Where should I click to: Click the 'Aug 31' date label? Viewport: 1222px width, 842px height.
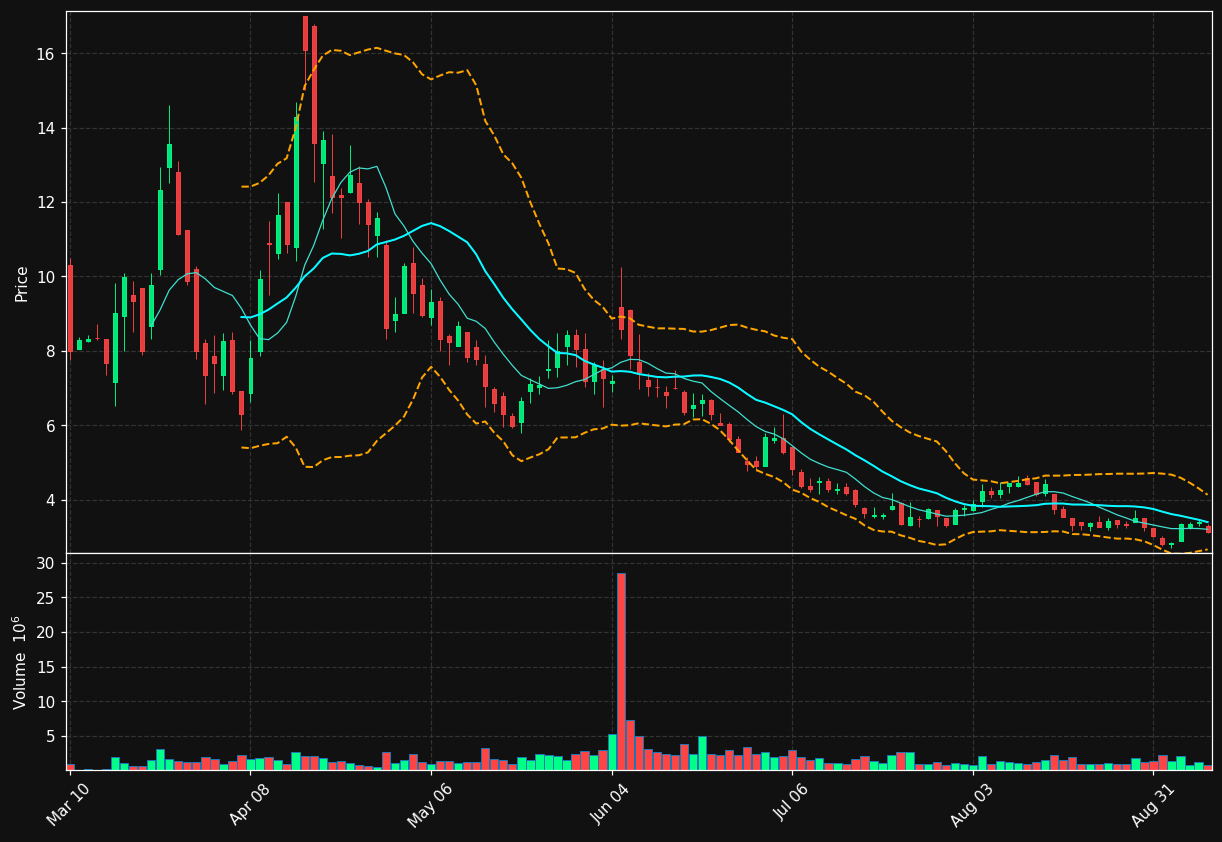(x=1153, y=803)
